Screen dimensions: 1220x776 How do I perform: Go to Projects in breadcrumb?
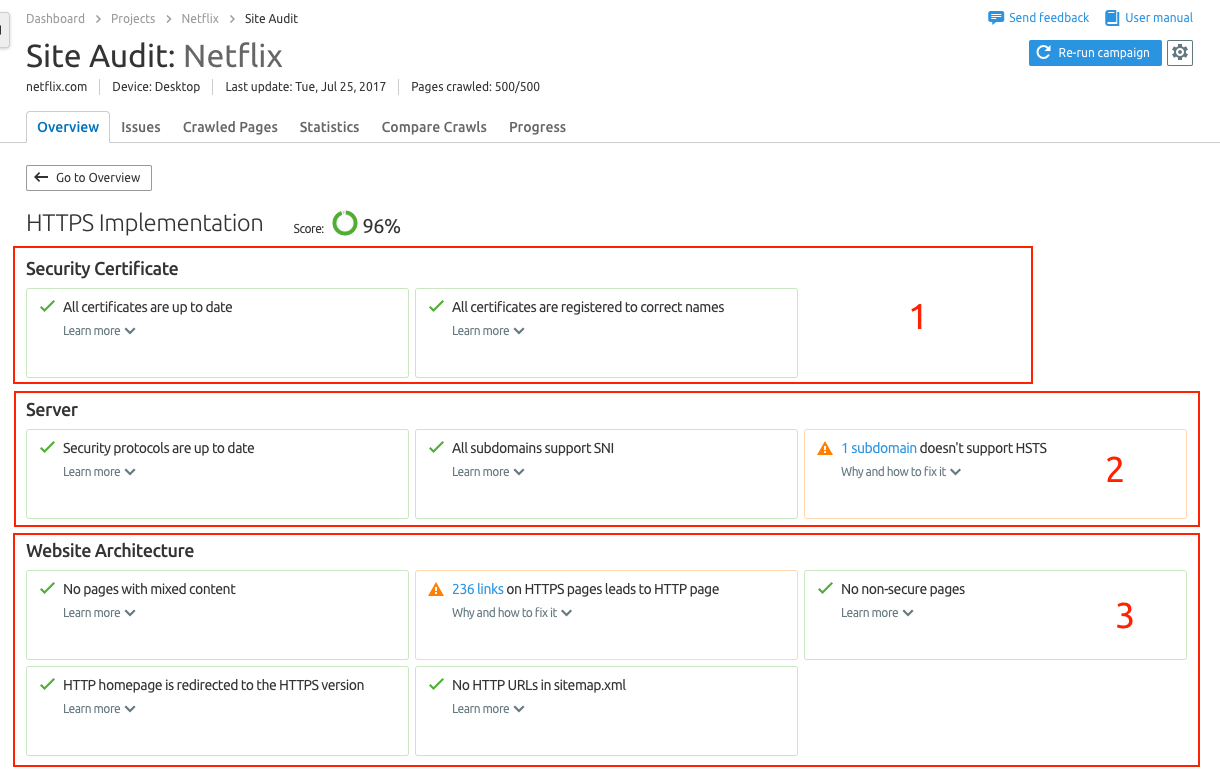(133, 19)
